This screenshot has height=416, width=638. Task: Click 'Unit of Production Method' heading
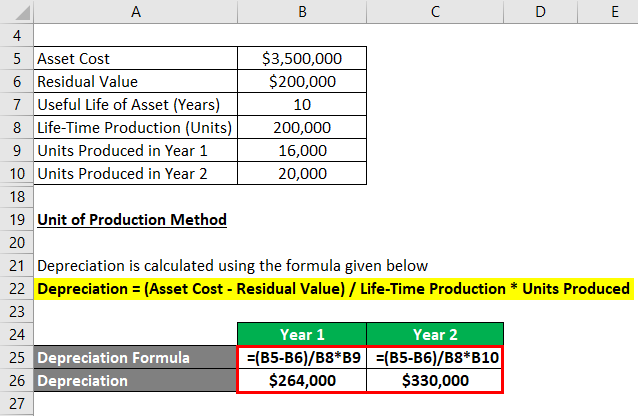(x=132, y=220)
